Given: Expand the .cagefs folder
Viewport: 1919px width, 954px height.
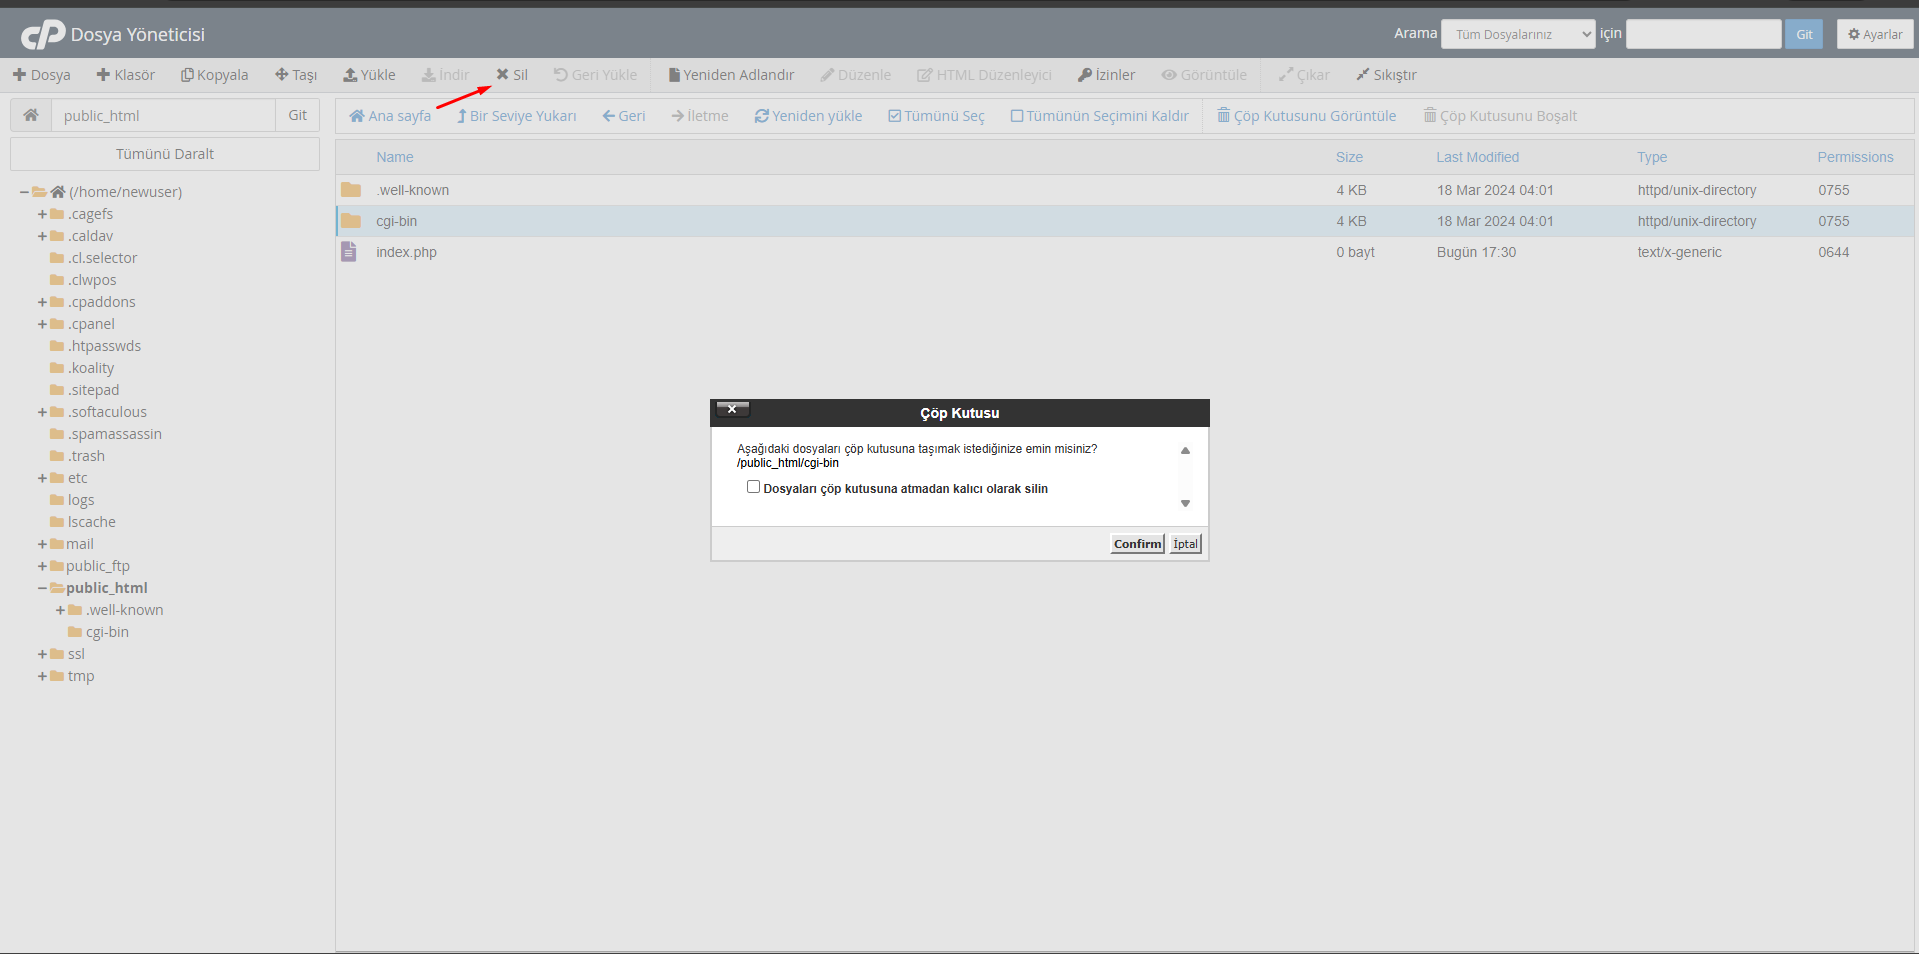Looking at the screenshot, I should pyautogui.click(x=42, y=214).
